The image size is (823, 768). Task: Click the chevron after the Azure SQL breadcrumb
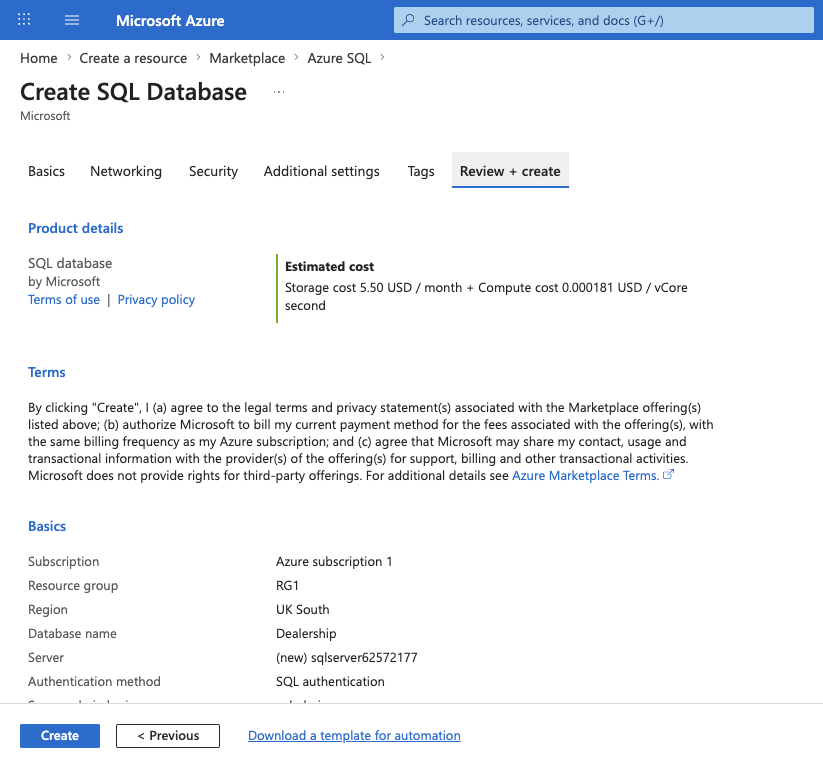[x=382, y=57]
